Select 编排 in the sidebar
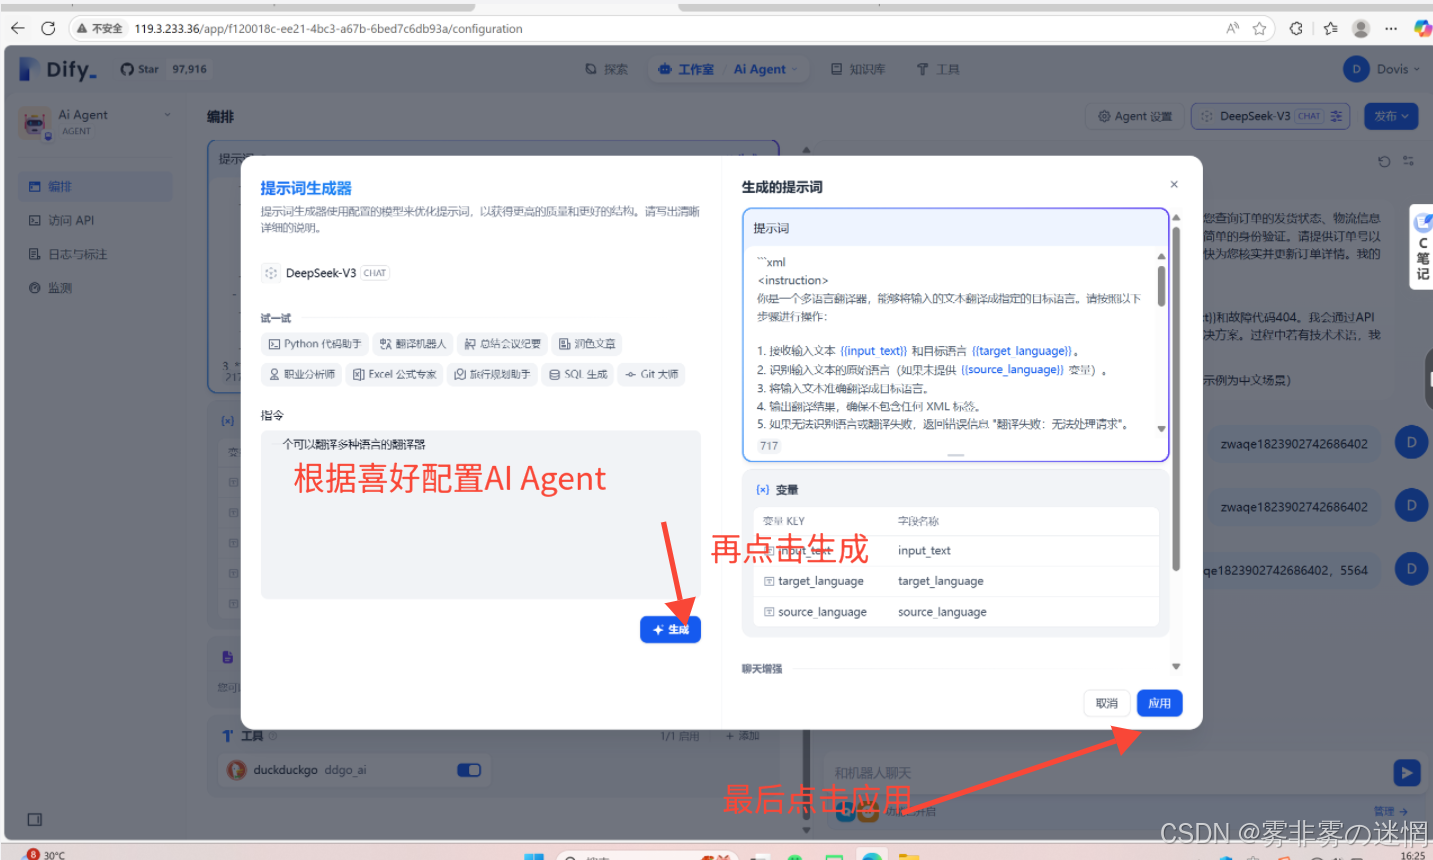Image resolution: width=1433 pixels, height=860 pixels. pos(95,186)
